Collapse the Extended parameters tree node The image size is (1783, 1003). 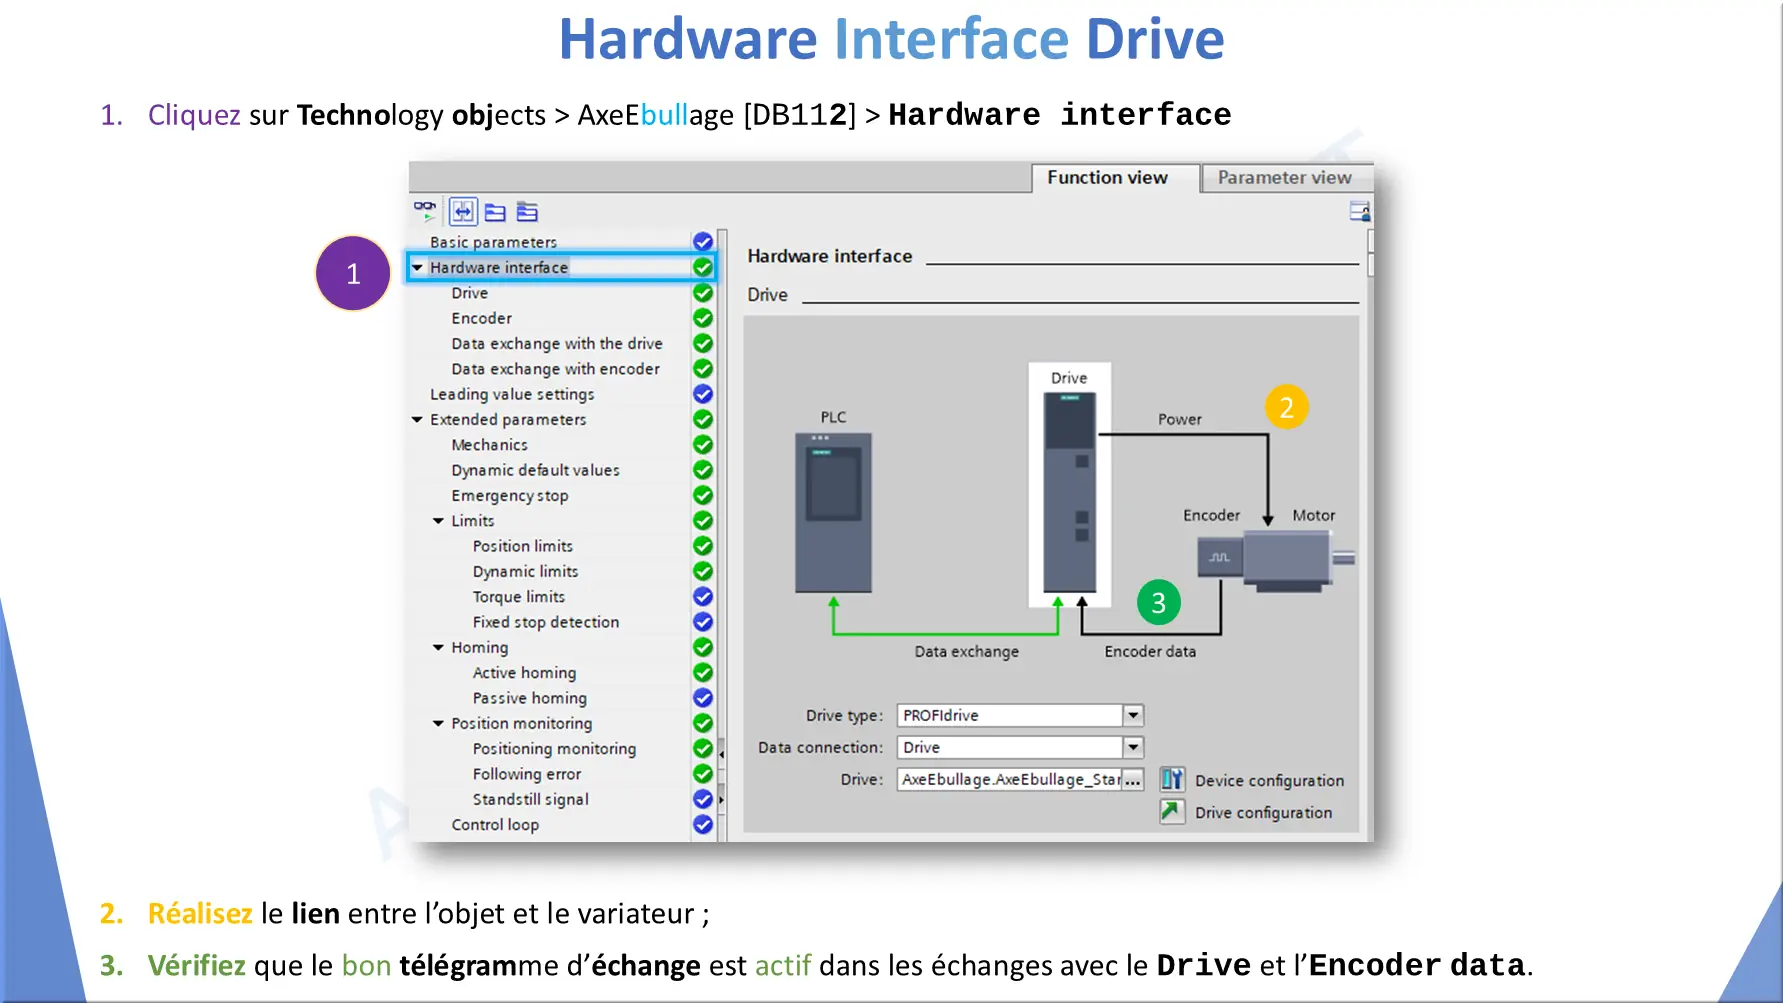[x=418, y=420]
